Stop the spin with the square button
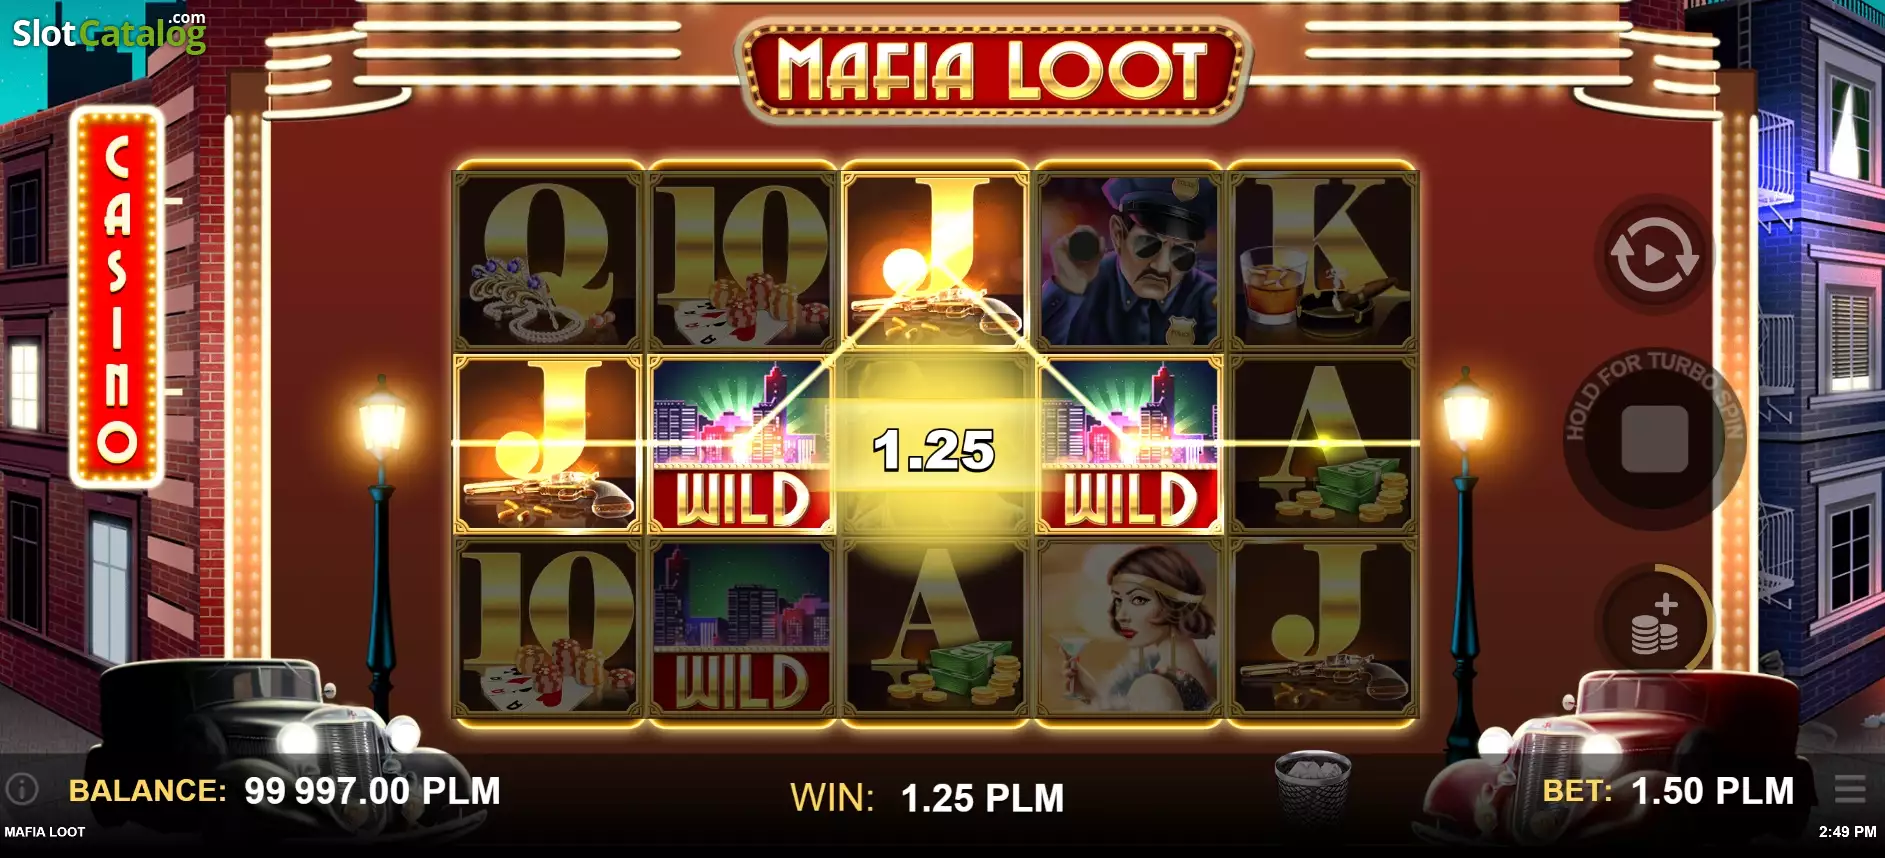Image resolution: width=1885 pixels, height=858 pixels. 1654,439
